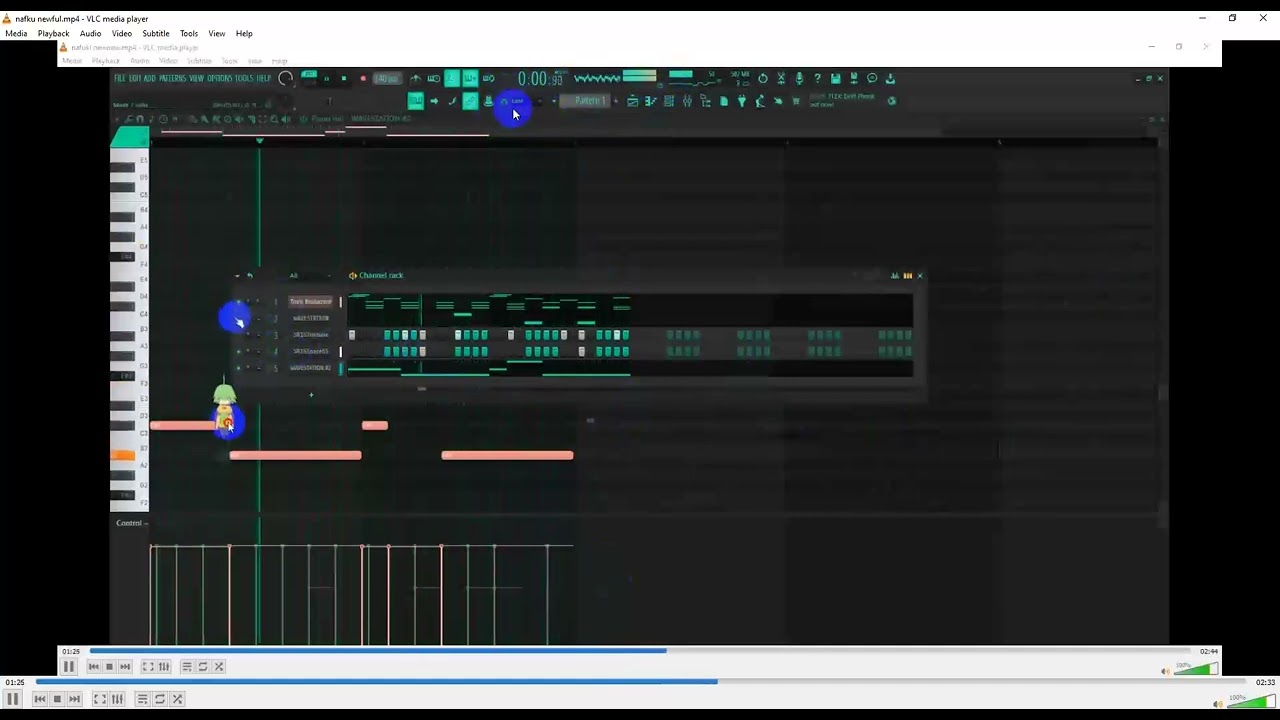Toggle the playlist in outer VLC controls

[142, 699]
